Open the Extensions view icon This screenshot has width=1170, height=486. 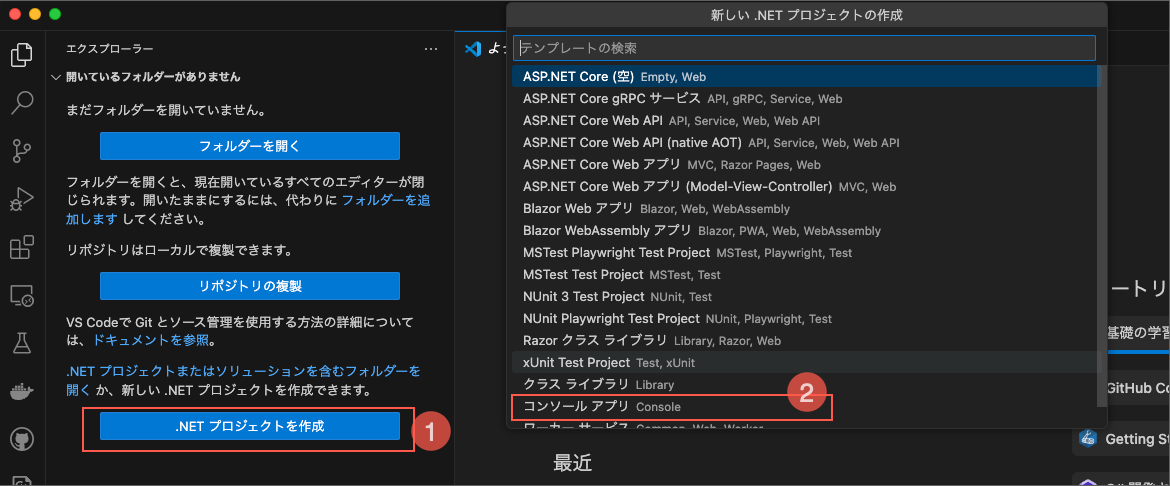point(22,247)
